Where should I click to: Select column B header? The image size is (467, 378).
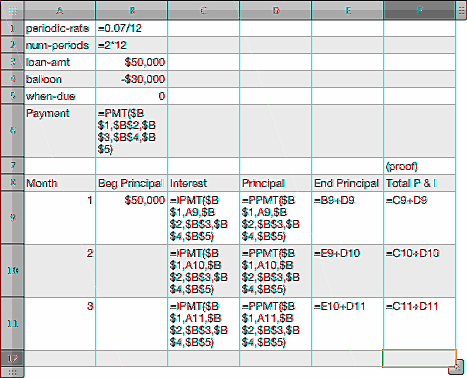coord(132,11)
